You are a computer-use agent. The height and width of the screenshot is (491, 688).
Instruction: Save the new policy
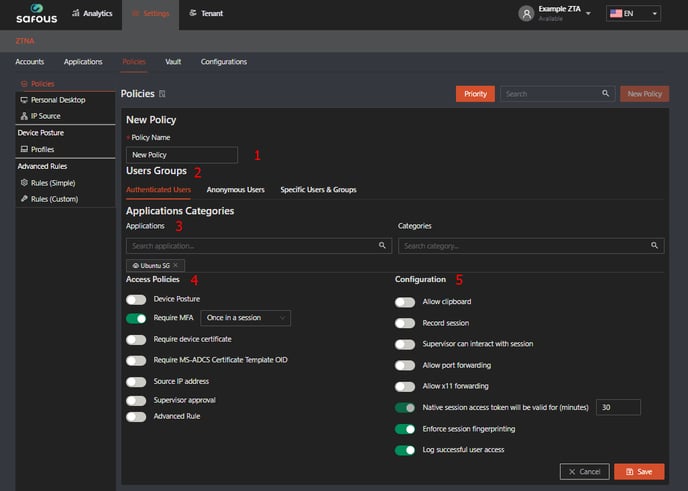639,472
